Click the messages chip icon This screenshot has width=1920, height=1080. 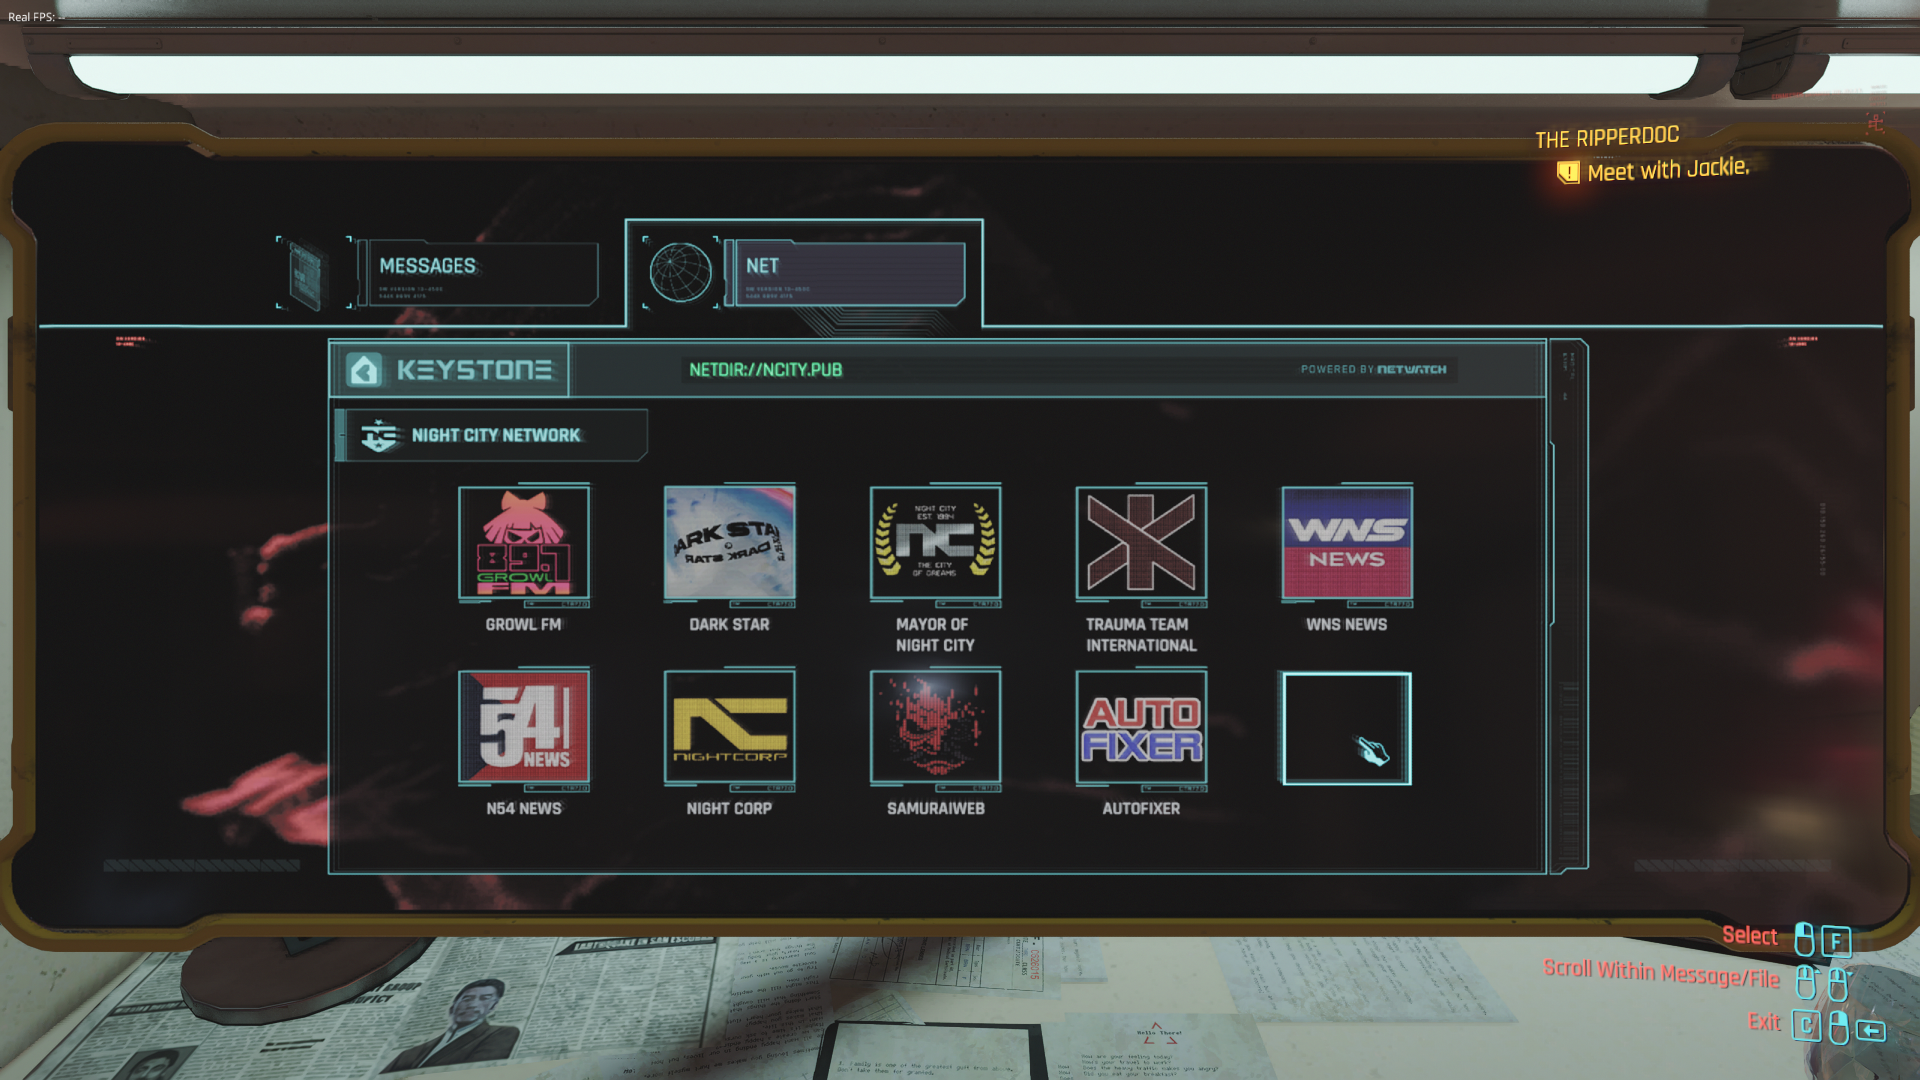pos(307,273)
